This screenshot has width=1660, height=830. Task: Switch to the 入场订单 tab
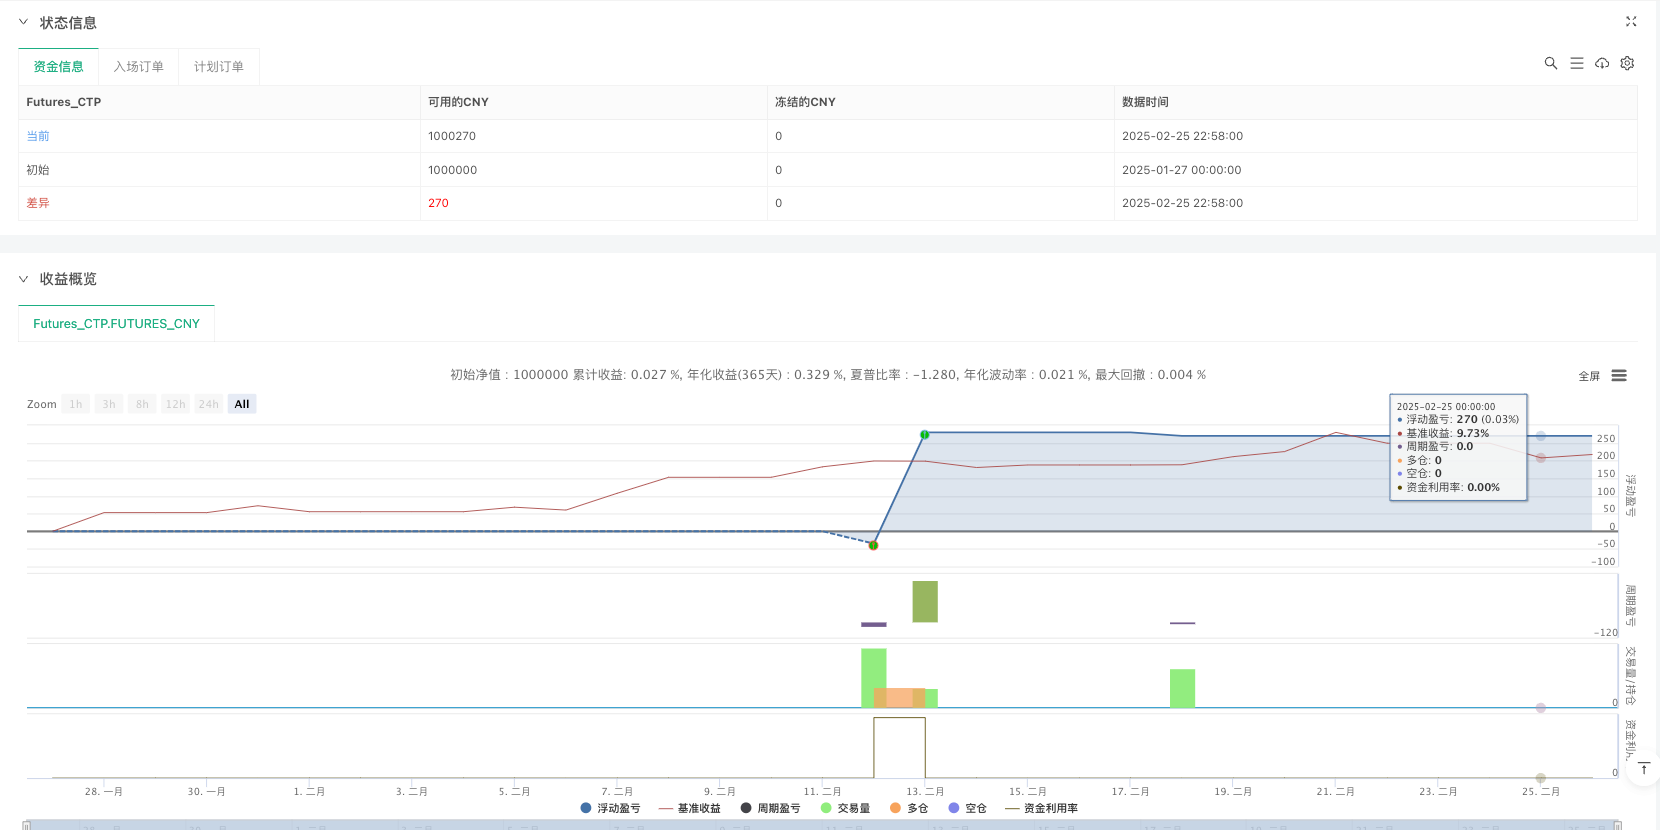pyautogui.click(x=138, y=66)
